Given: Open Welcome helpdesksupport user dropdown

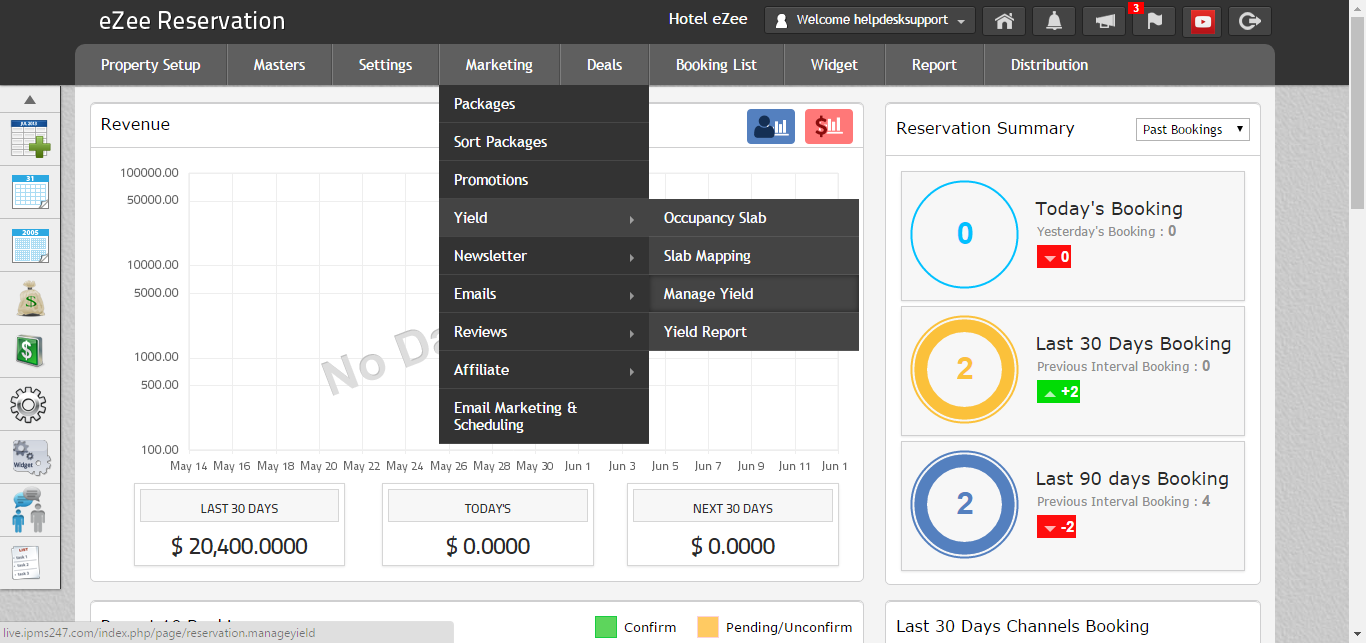Looking at the screenshot, I should coord(870,20).
